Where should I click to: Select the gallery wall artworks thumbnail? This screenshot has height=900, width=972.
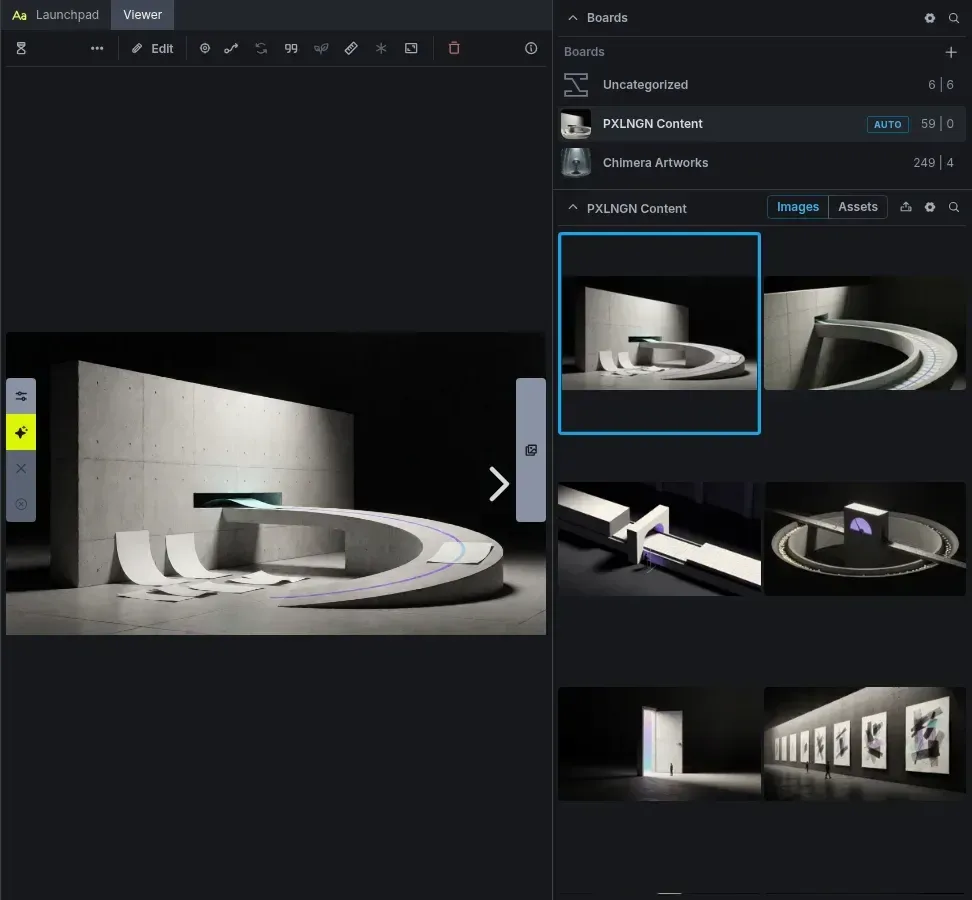(x=865, y=744)
